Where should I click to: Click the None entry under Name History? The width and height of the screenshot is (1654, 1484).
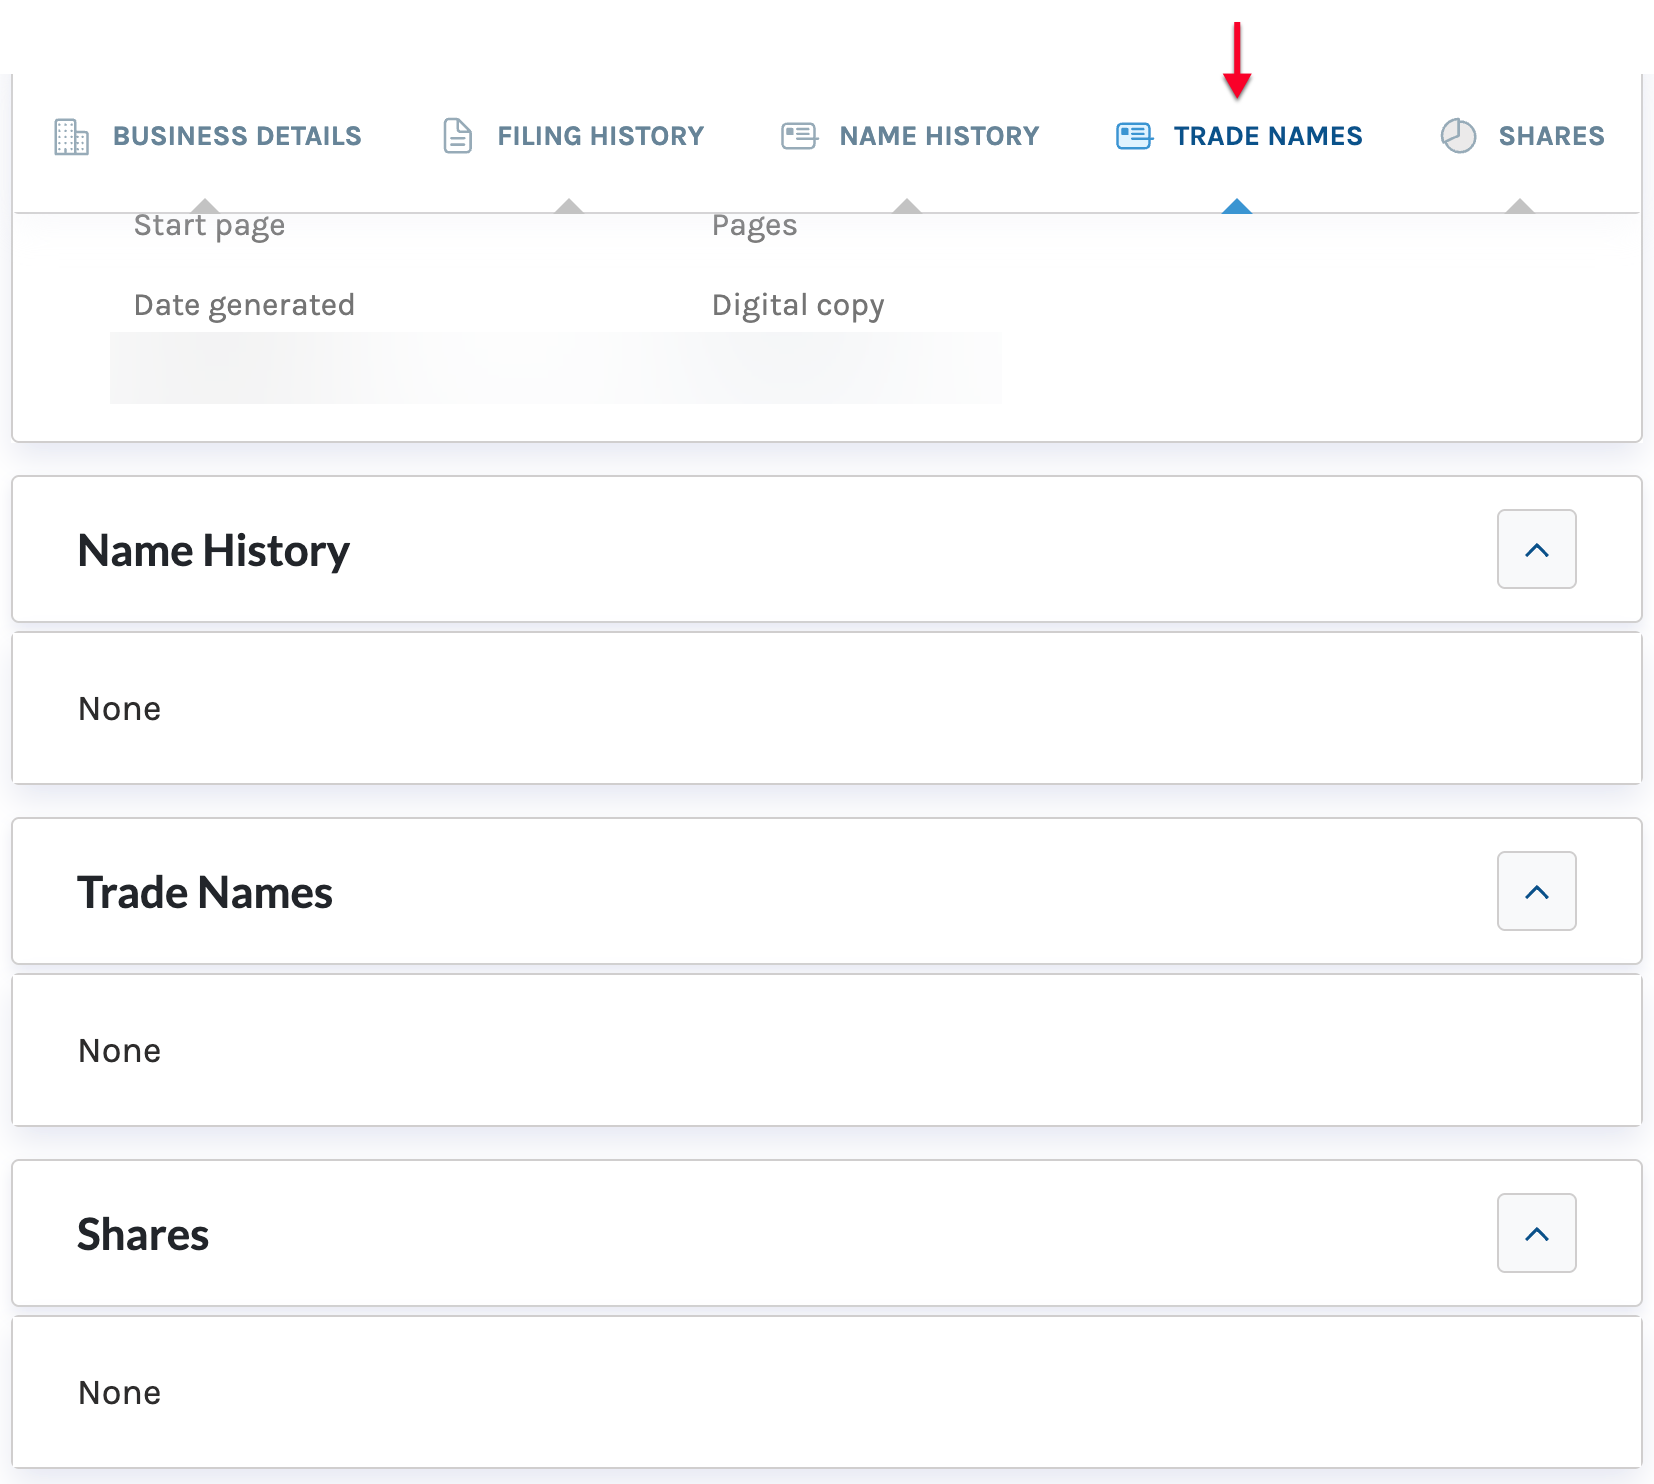click(x=119, y=709)
